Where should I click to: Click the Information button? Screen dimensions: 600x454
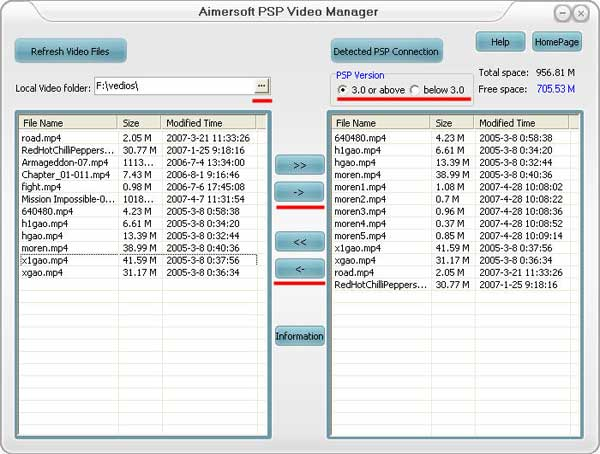point(300,336)
